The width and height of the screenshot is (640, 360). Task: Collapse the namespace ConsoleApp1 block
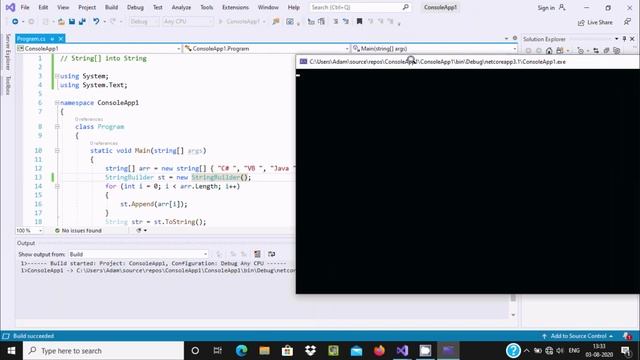pyautogui.click(x=57, y=102)
